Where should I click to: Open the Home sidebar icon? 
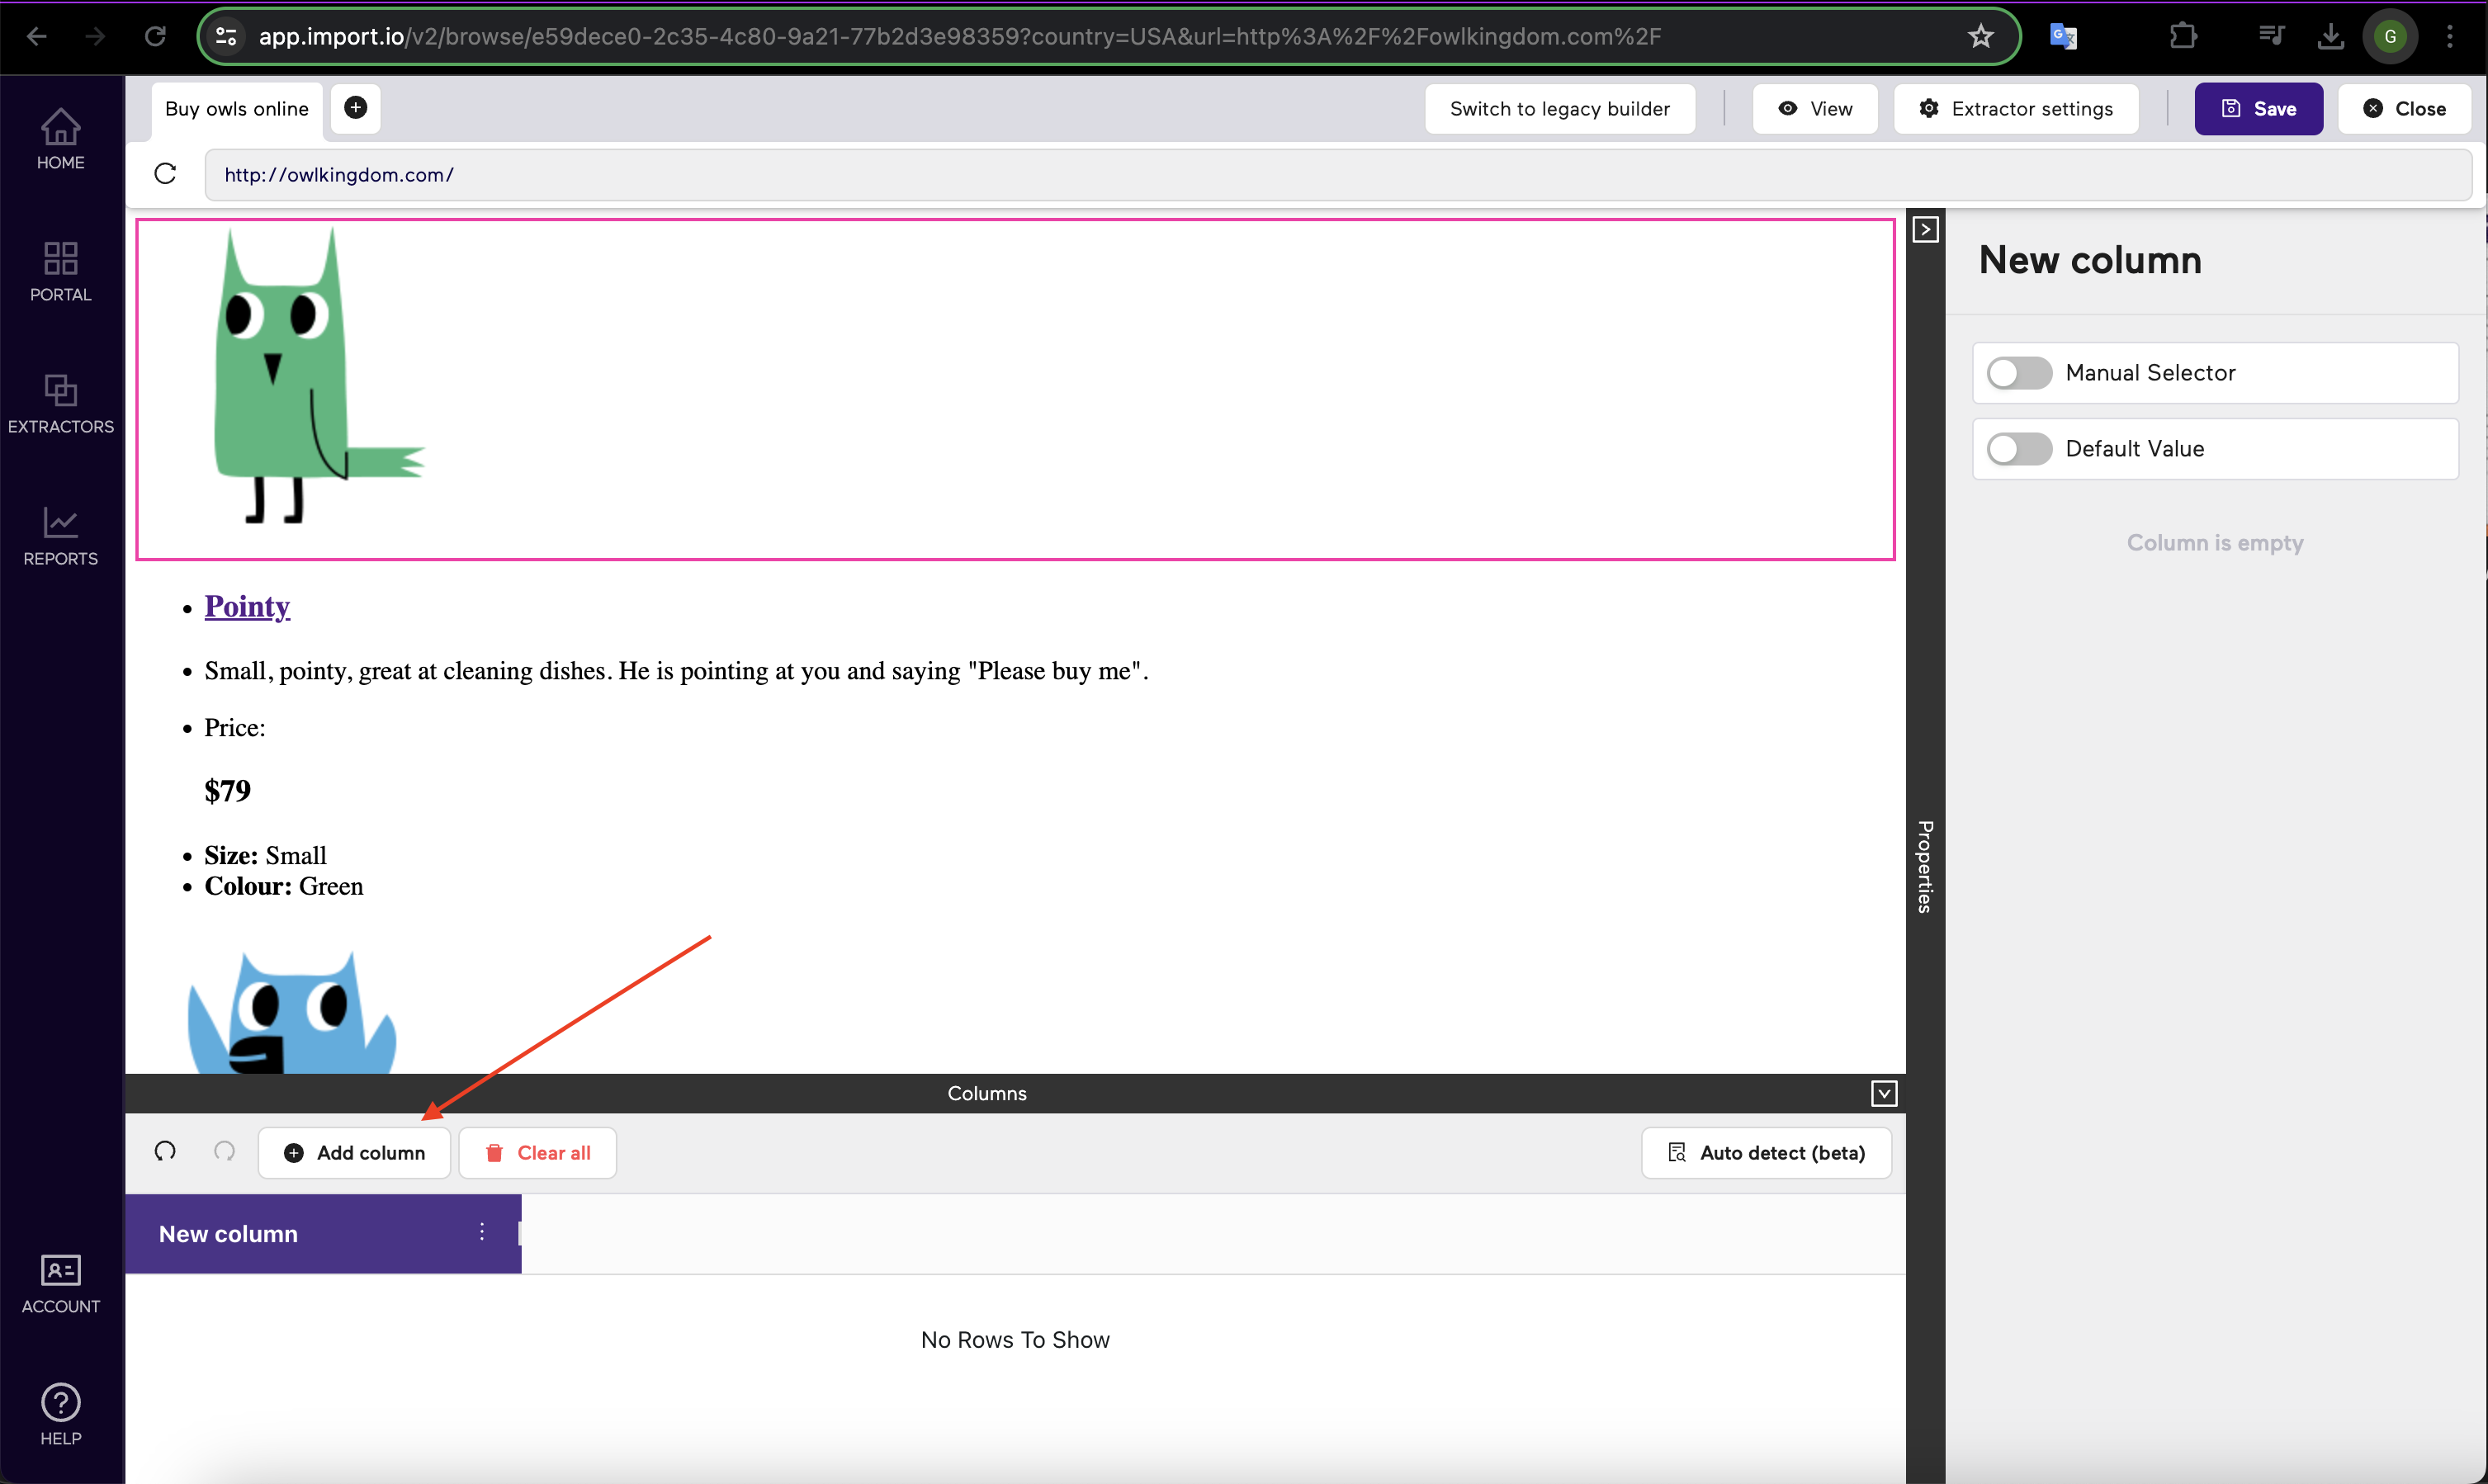click(60, 139)
